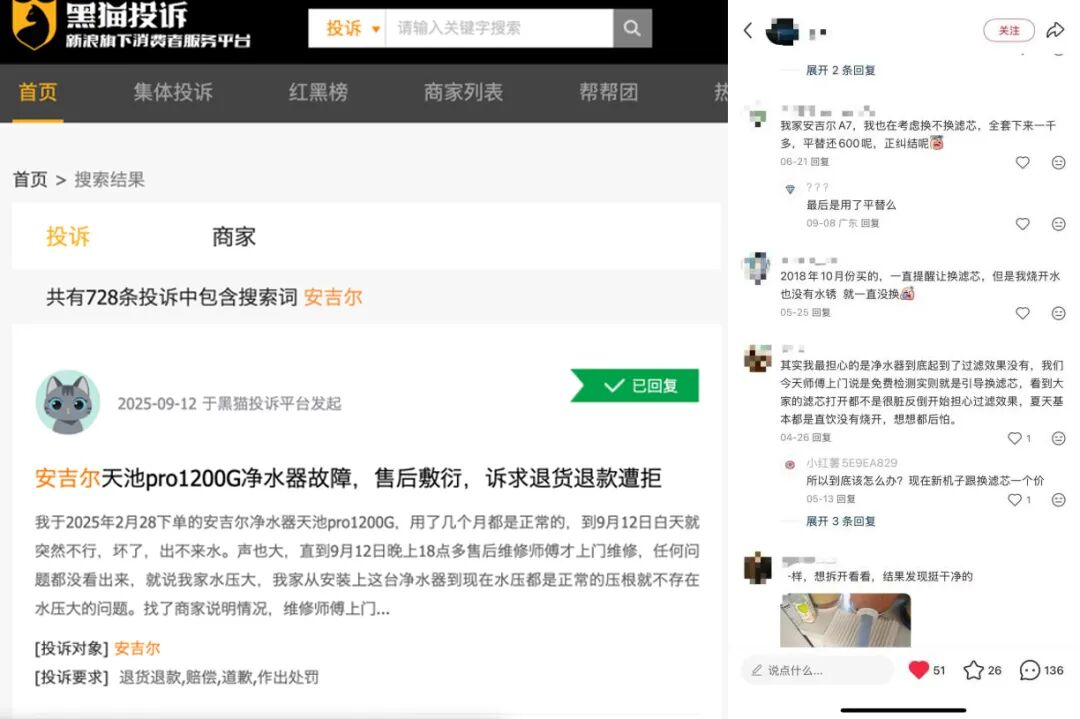
Task: Expand 展开 3 条回复
Action: [x=840, y=521]
